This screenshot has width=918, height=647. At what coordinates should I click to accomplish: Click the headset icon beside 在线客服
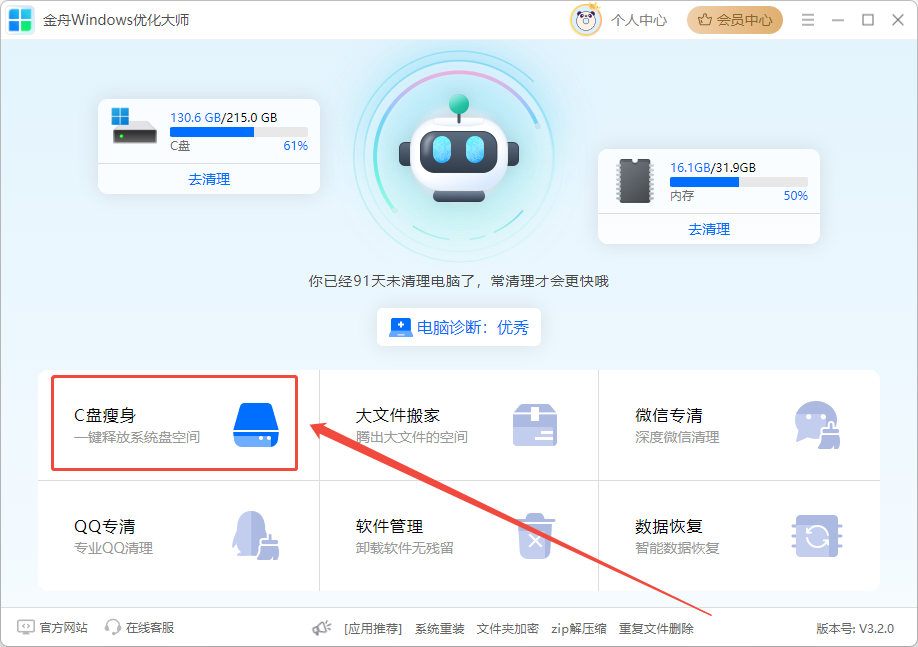[x=112, y=627]
